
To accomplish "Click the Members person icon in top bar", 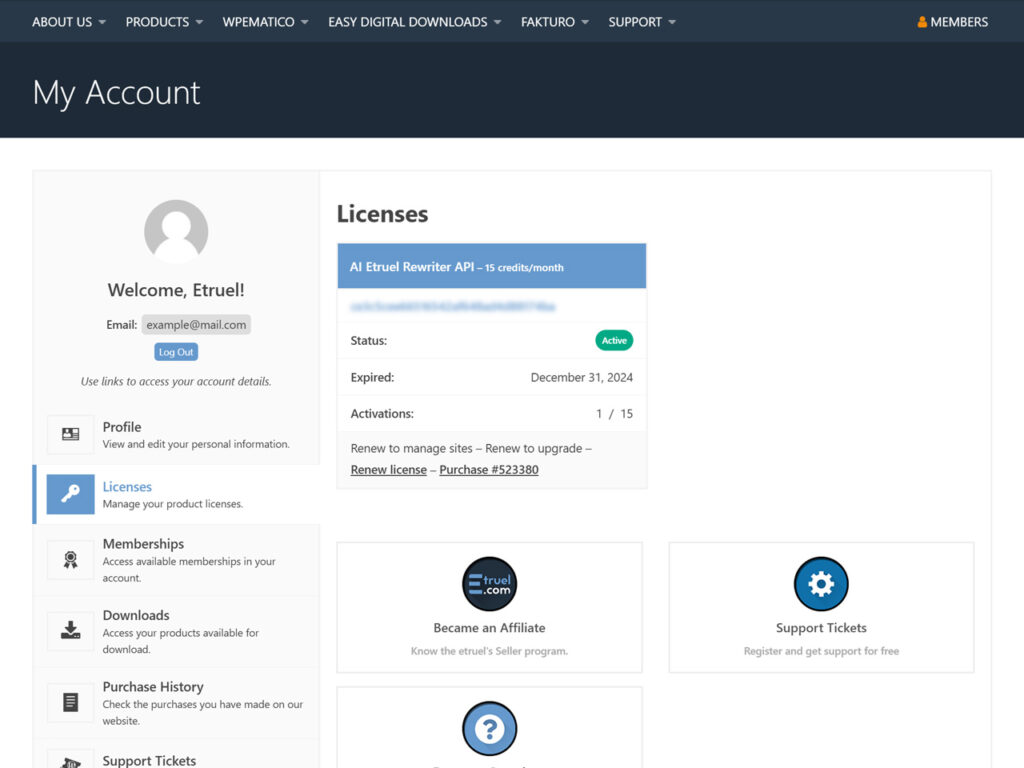I will (x=921, y=21).
